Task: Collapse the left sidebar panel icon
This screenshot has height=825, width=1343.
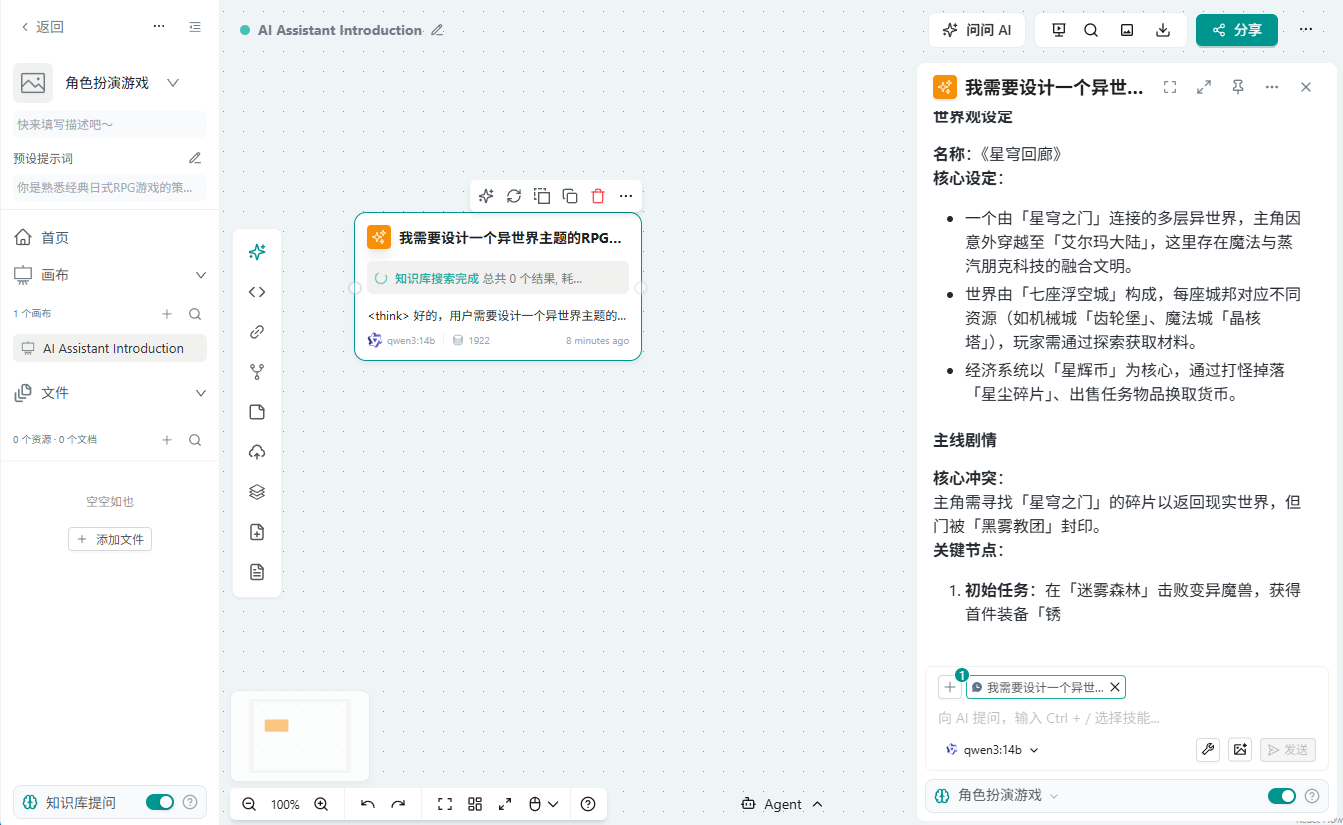Action: coord(195,27)
